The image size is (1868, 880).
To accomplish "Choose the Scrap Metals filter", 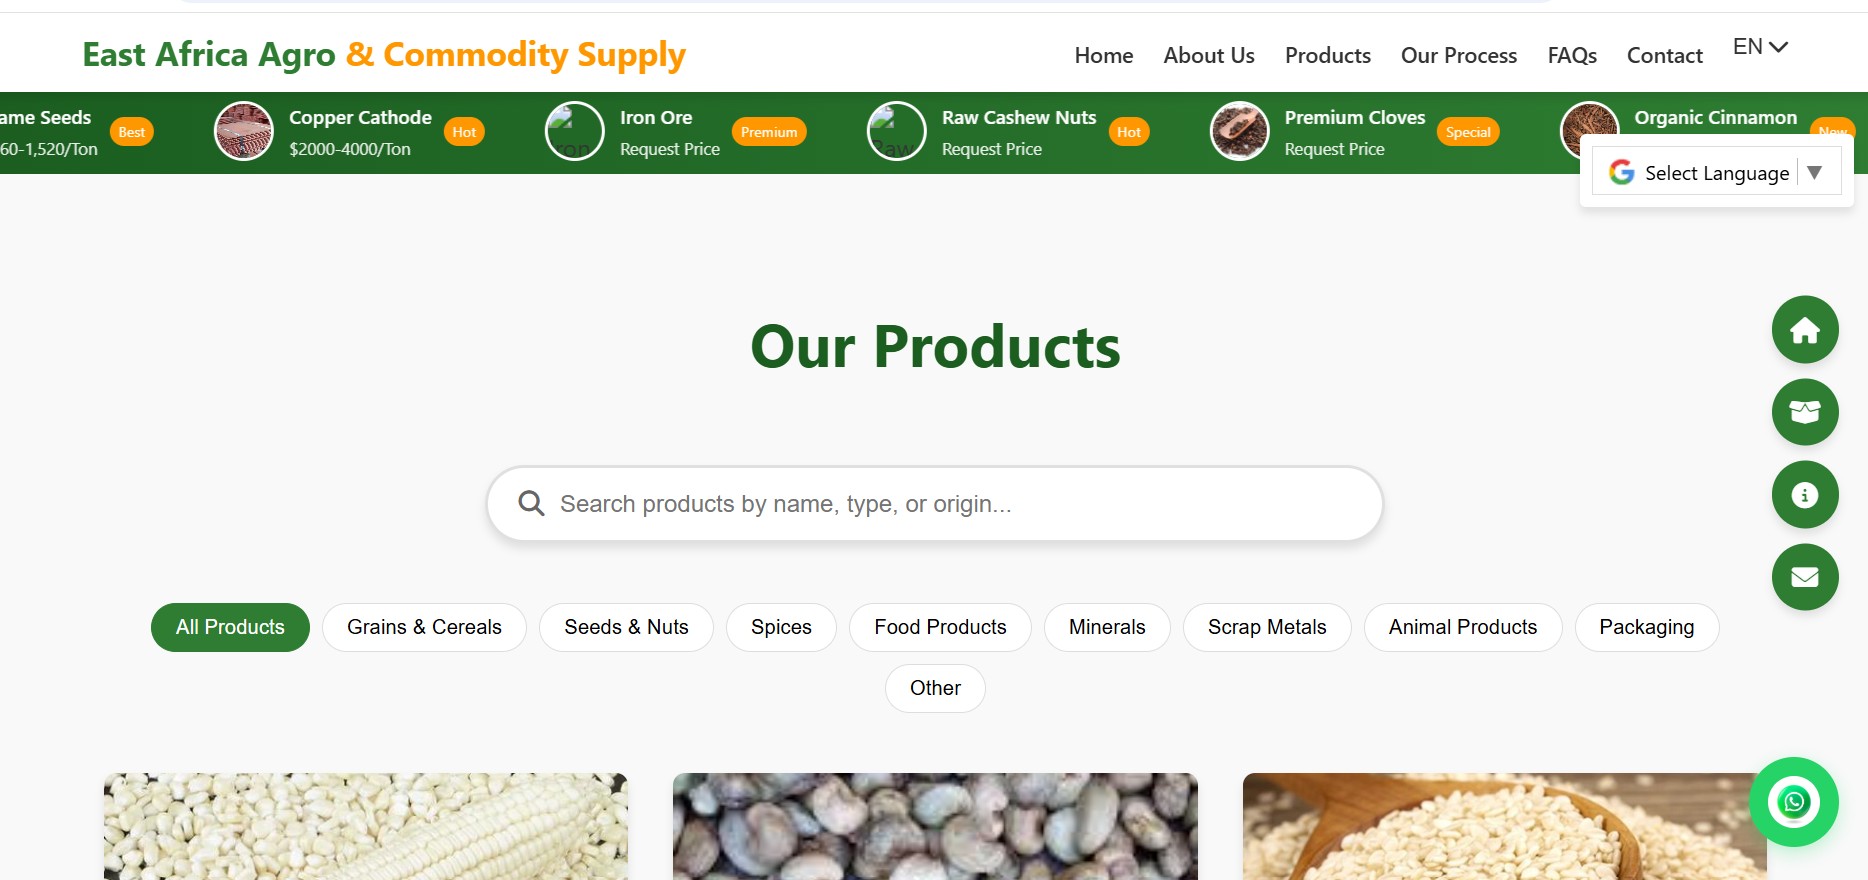I will pyautogui.click(x=1266, y=627).
